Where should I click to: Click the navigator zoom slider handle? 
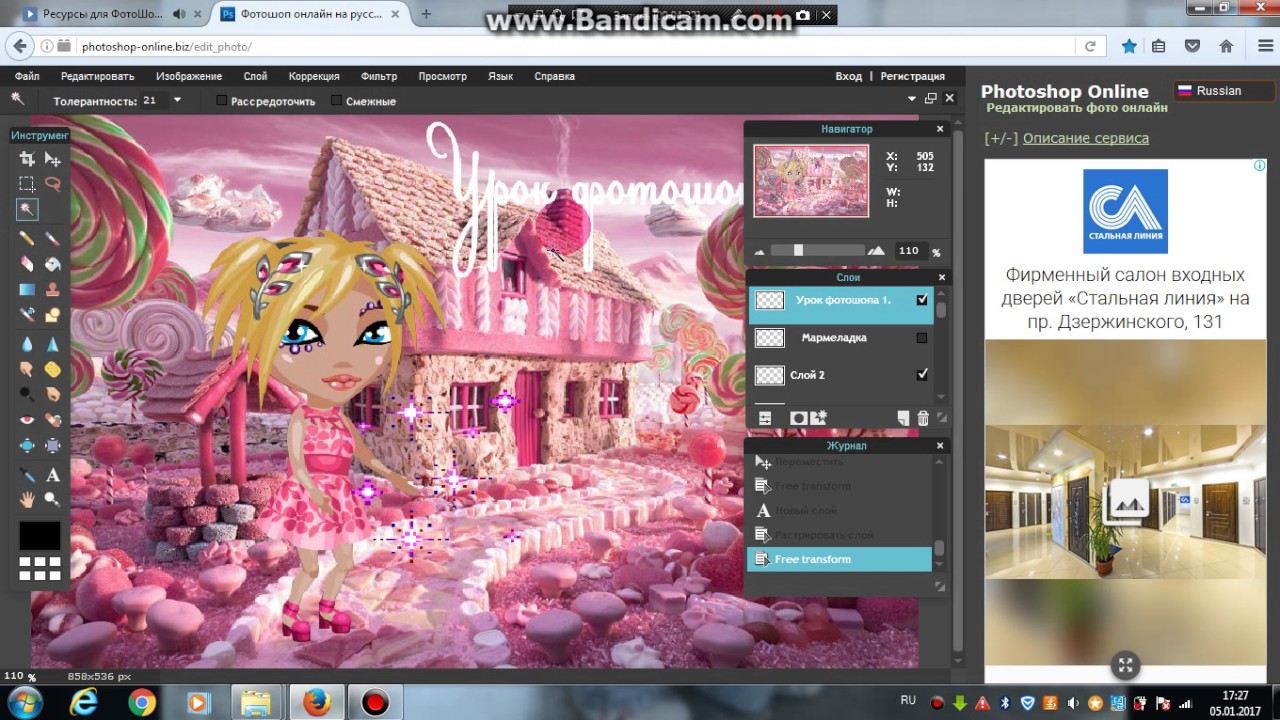(x=798, y=250)
